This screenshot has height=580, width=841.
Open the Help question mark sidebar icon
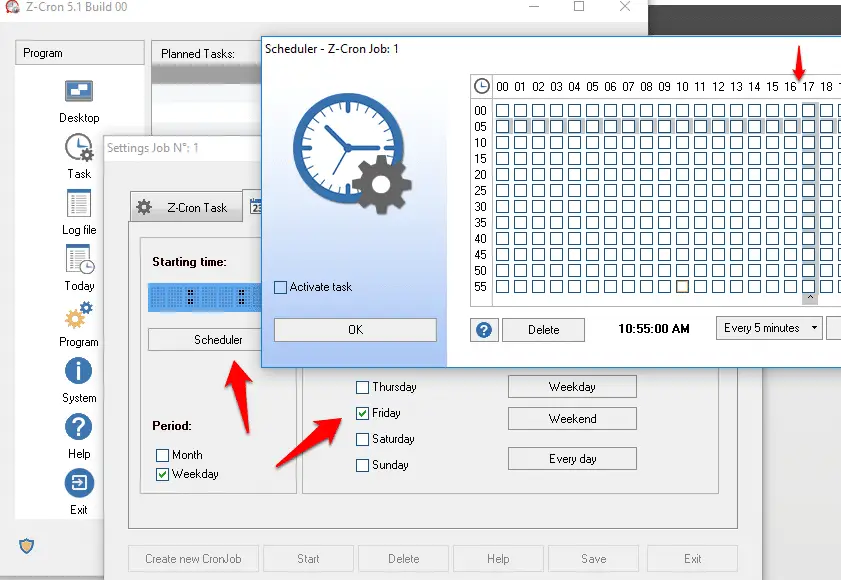(x=78, y=427)
